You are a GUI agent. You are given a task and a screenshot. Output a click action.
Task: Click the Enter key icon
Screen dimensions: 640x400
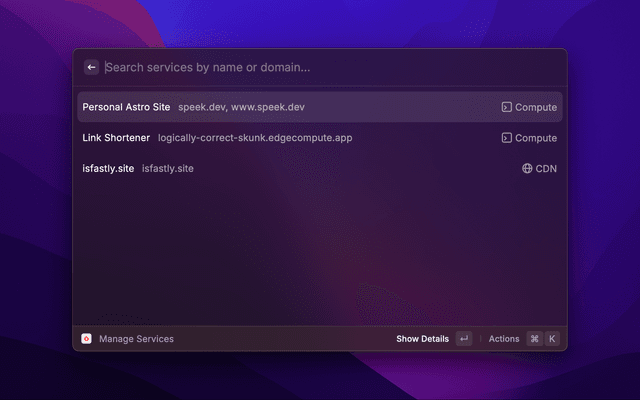(463, 339)
